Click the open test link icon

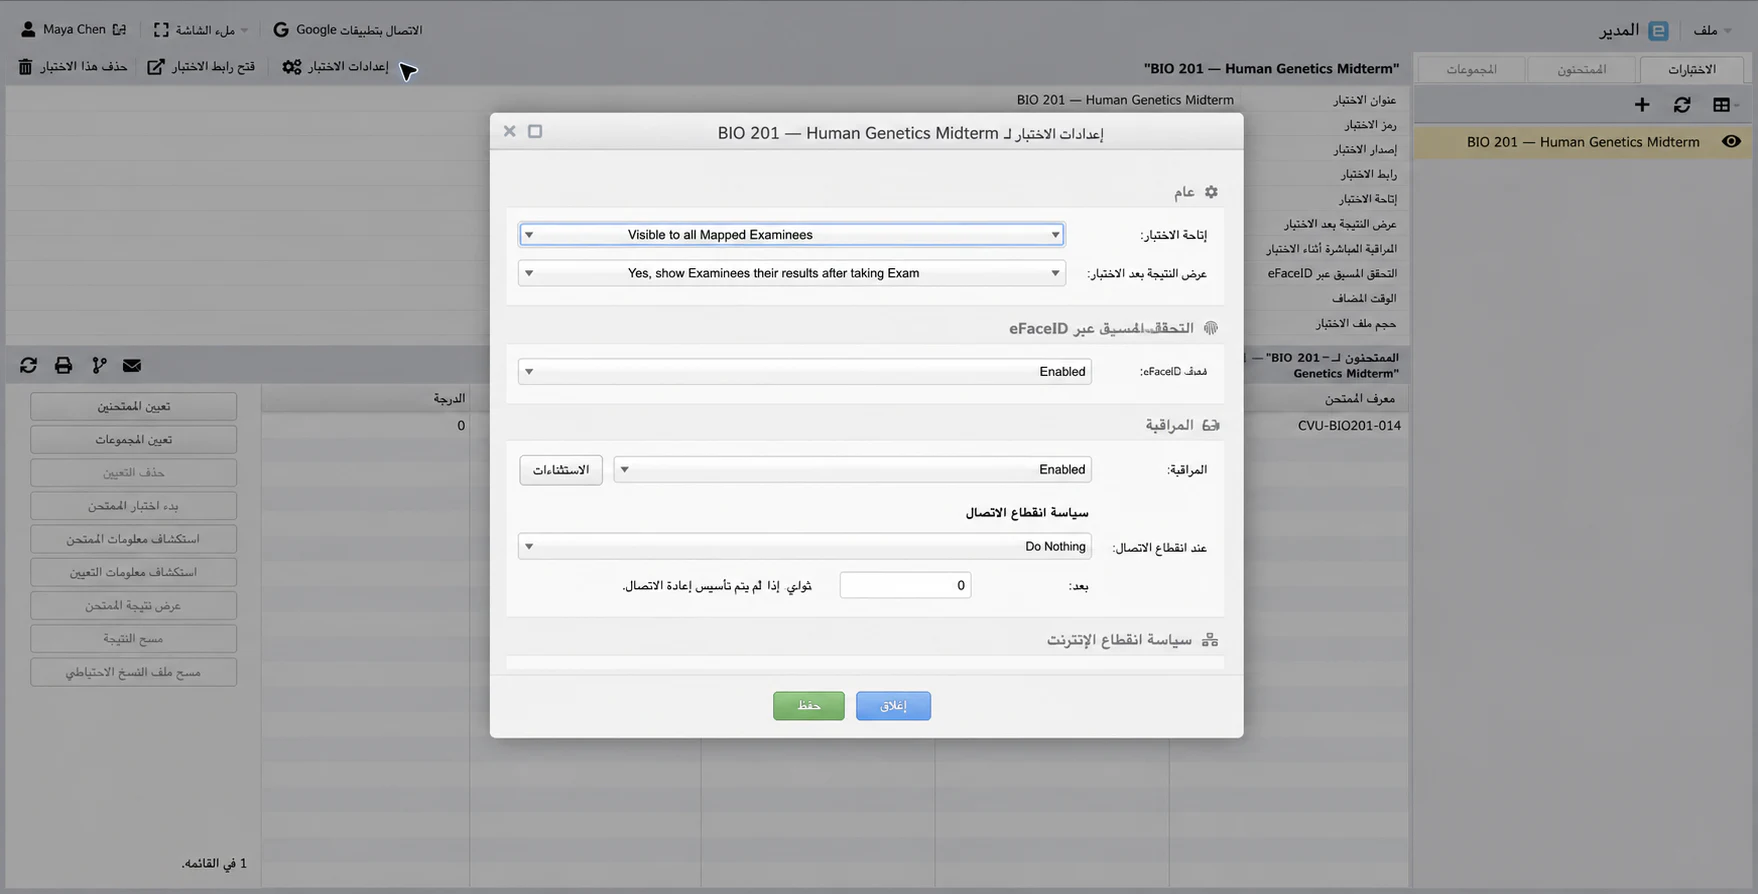click(156, 67)
